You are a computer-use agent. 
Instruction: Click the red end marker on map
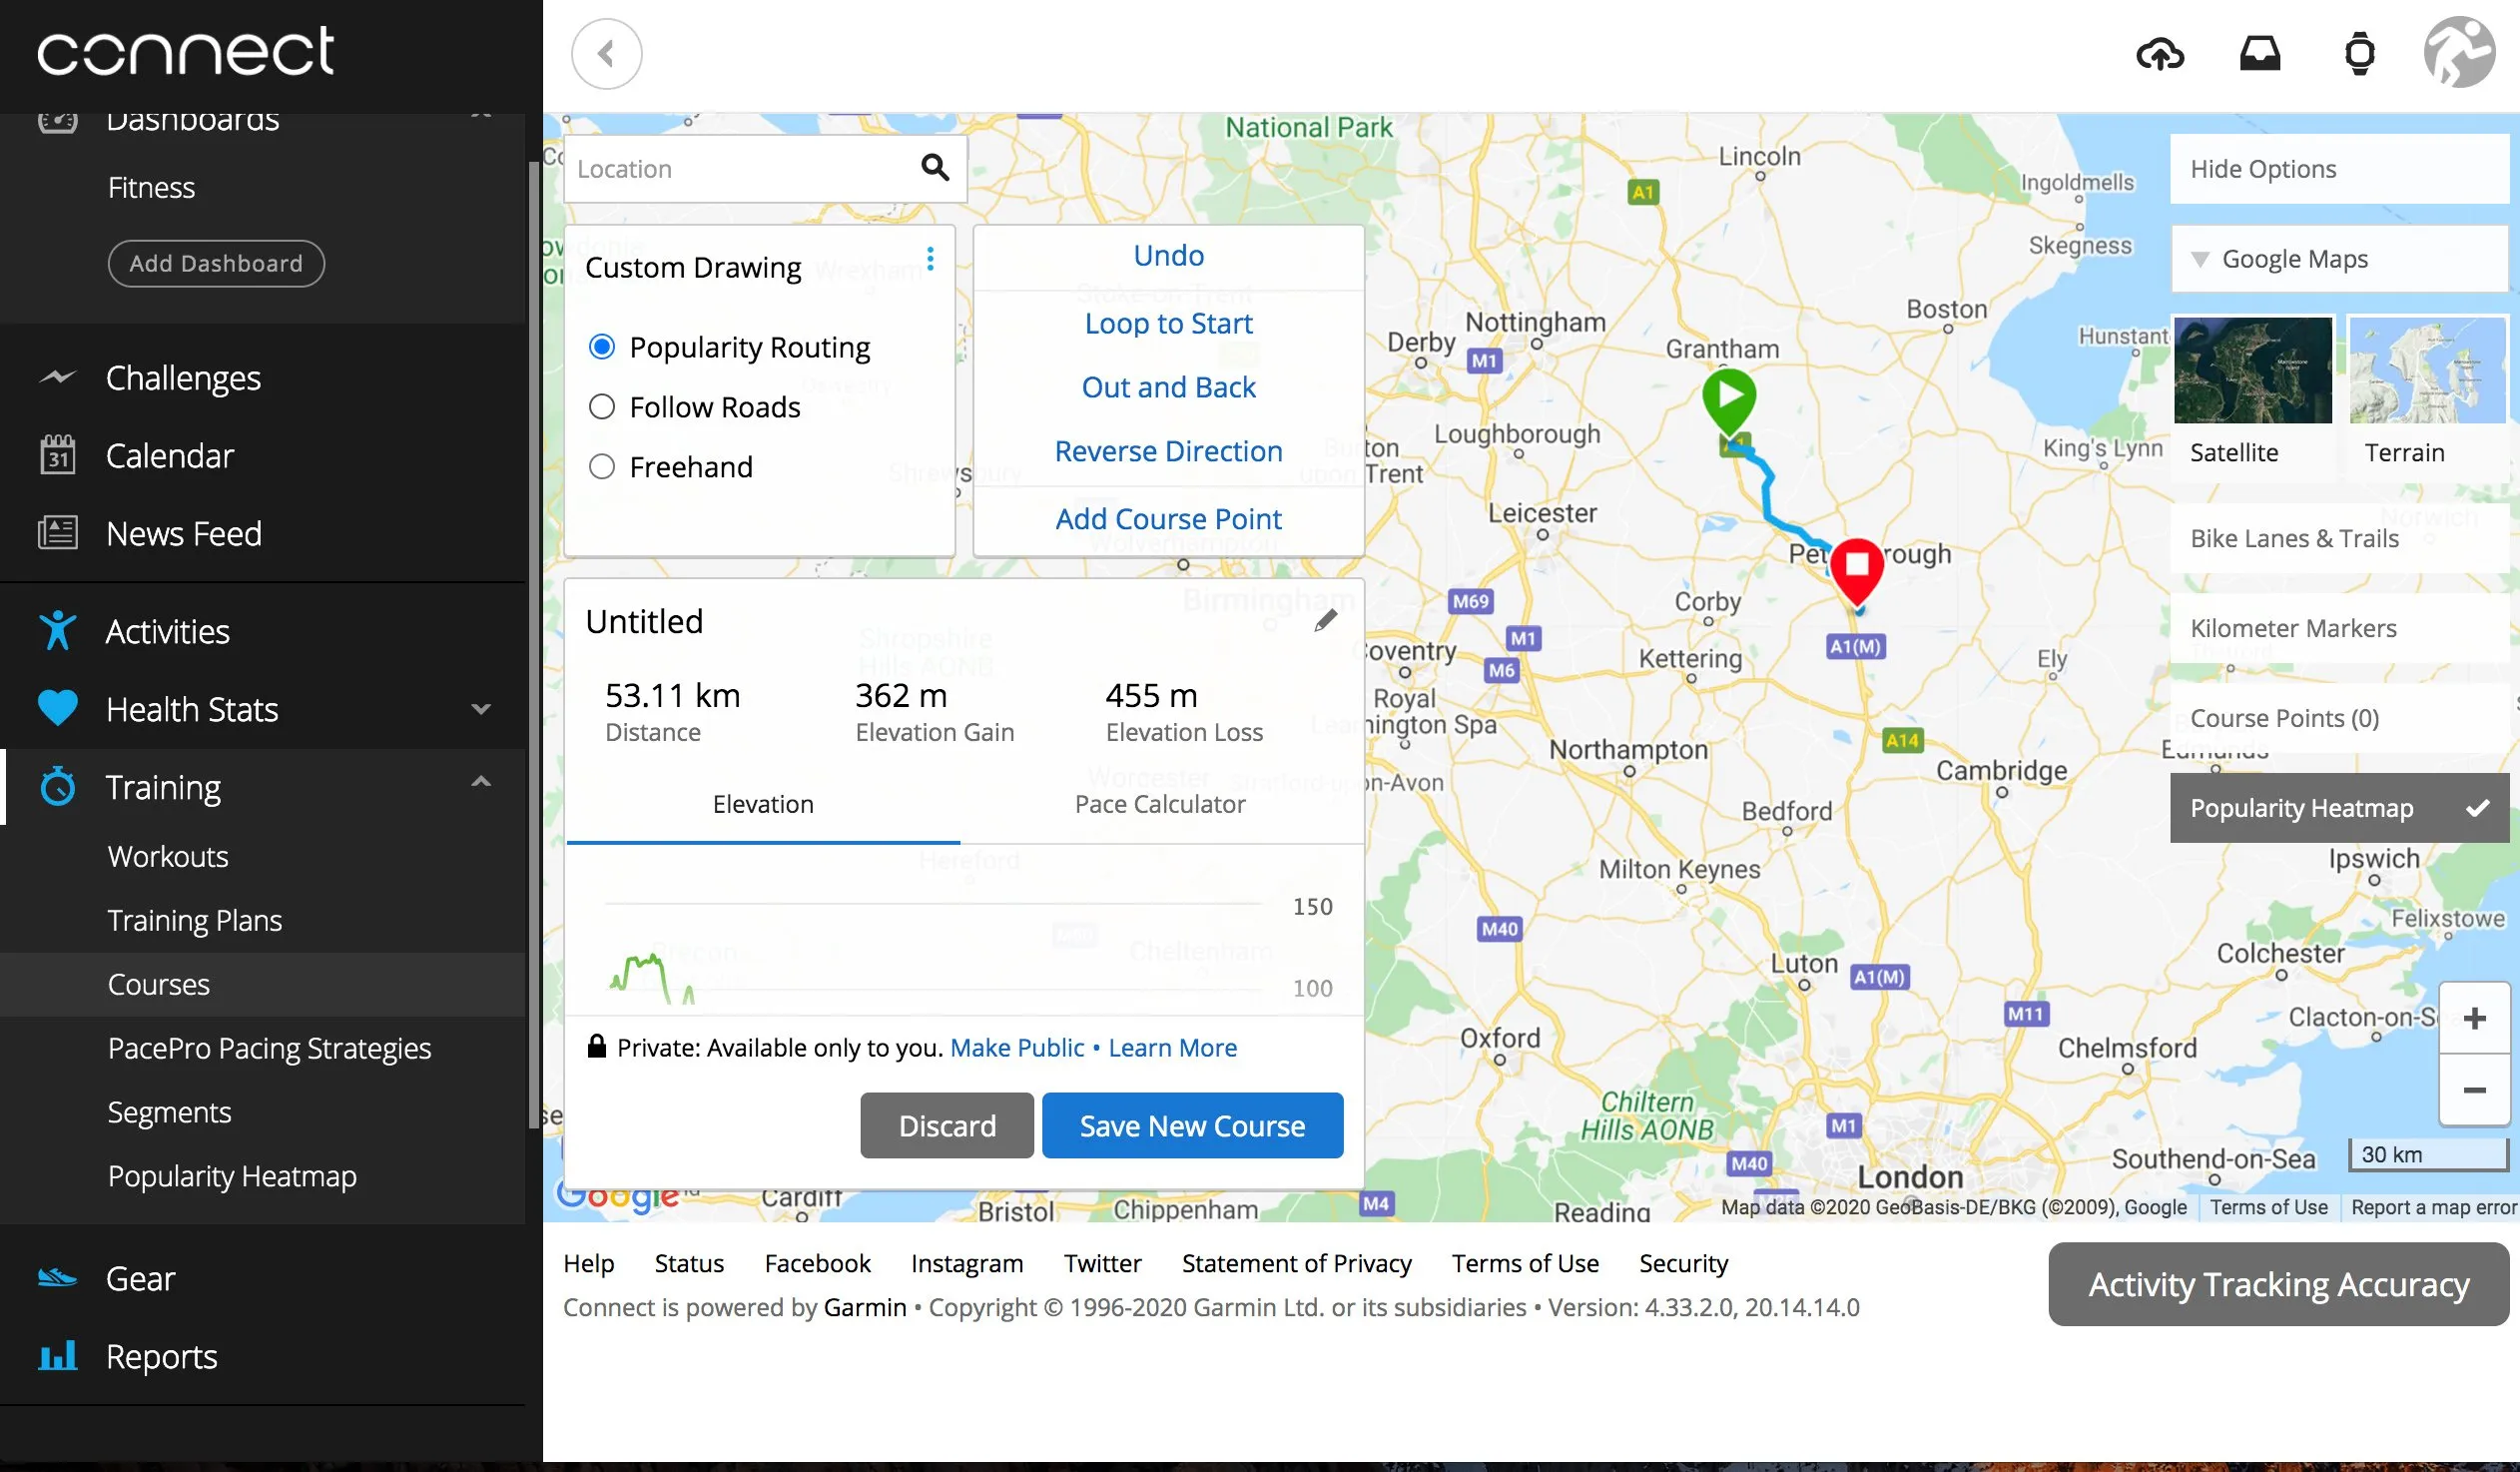(x=1857, y=568)
